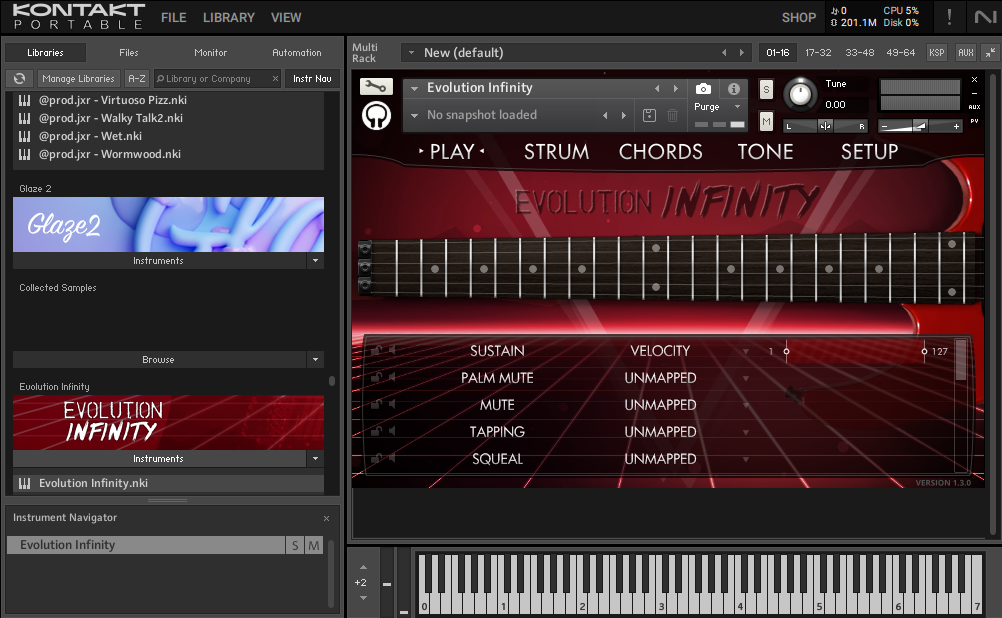Open the Files browser tab
1002x618 pixels.
[128, 52]
